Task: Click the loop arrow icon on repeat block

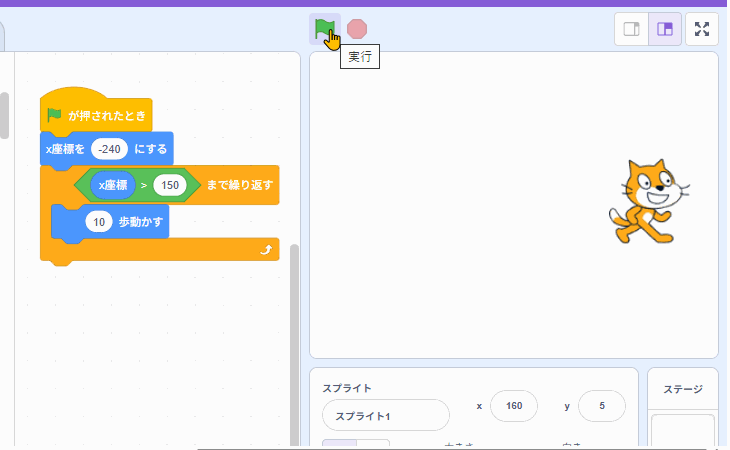Action: pyautogui.click(x=266, y=250)
